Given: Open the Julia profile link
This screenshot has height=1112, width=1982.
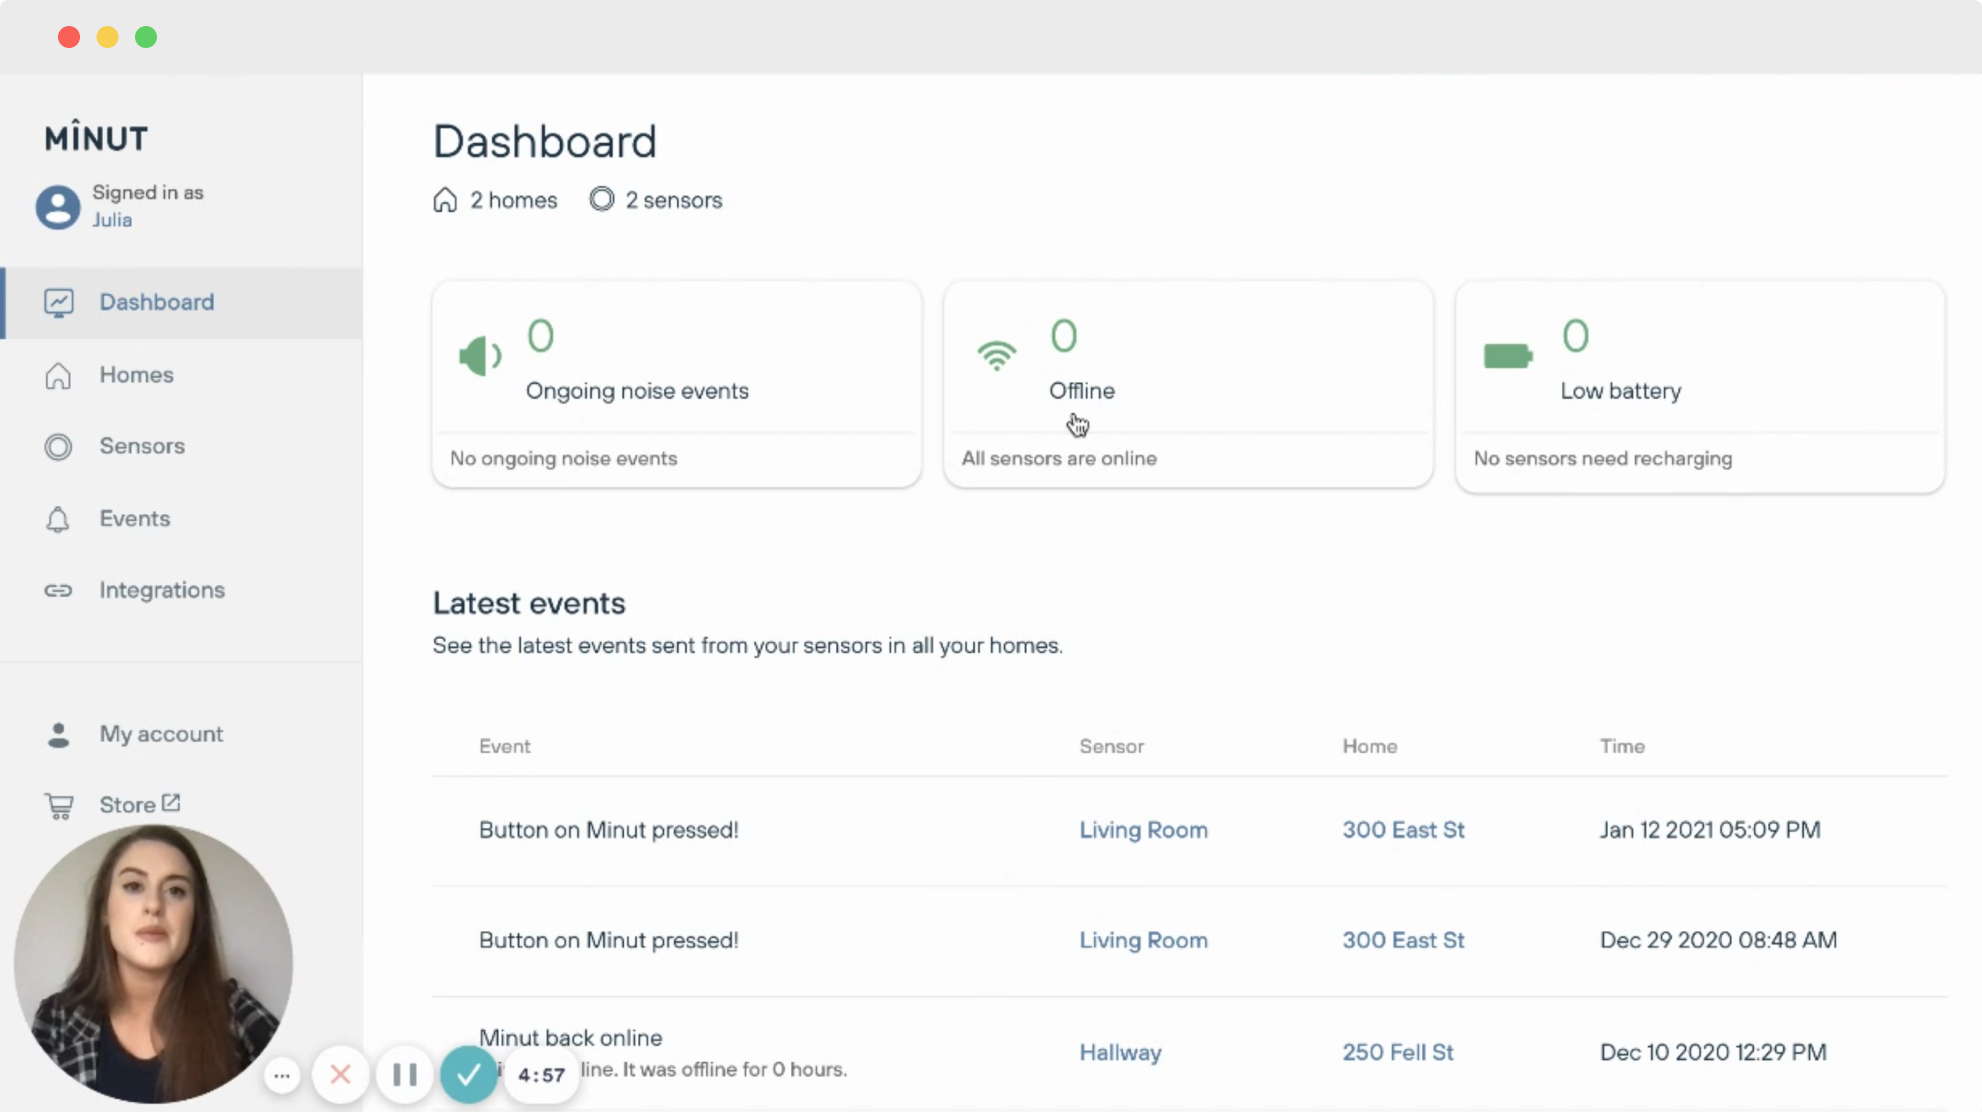Looking at the screenshot, I should pyautogui.click(x=111, y=220).
